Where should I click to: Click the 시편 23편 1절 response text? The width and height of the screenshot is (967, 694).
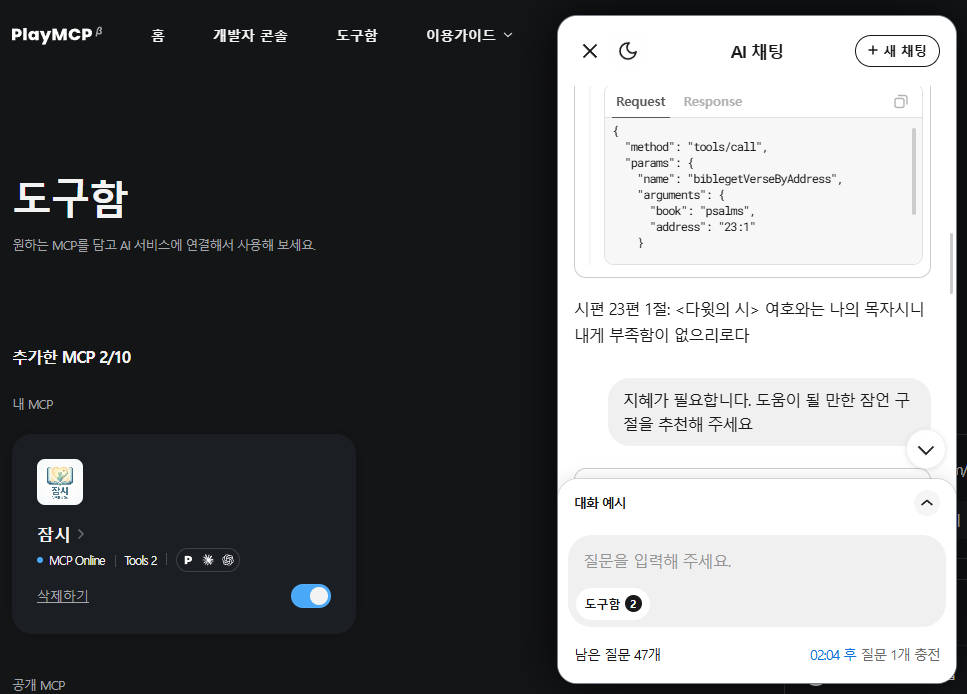tap(749, 322)
